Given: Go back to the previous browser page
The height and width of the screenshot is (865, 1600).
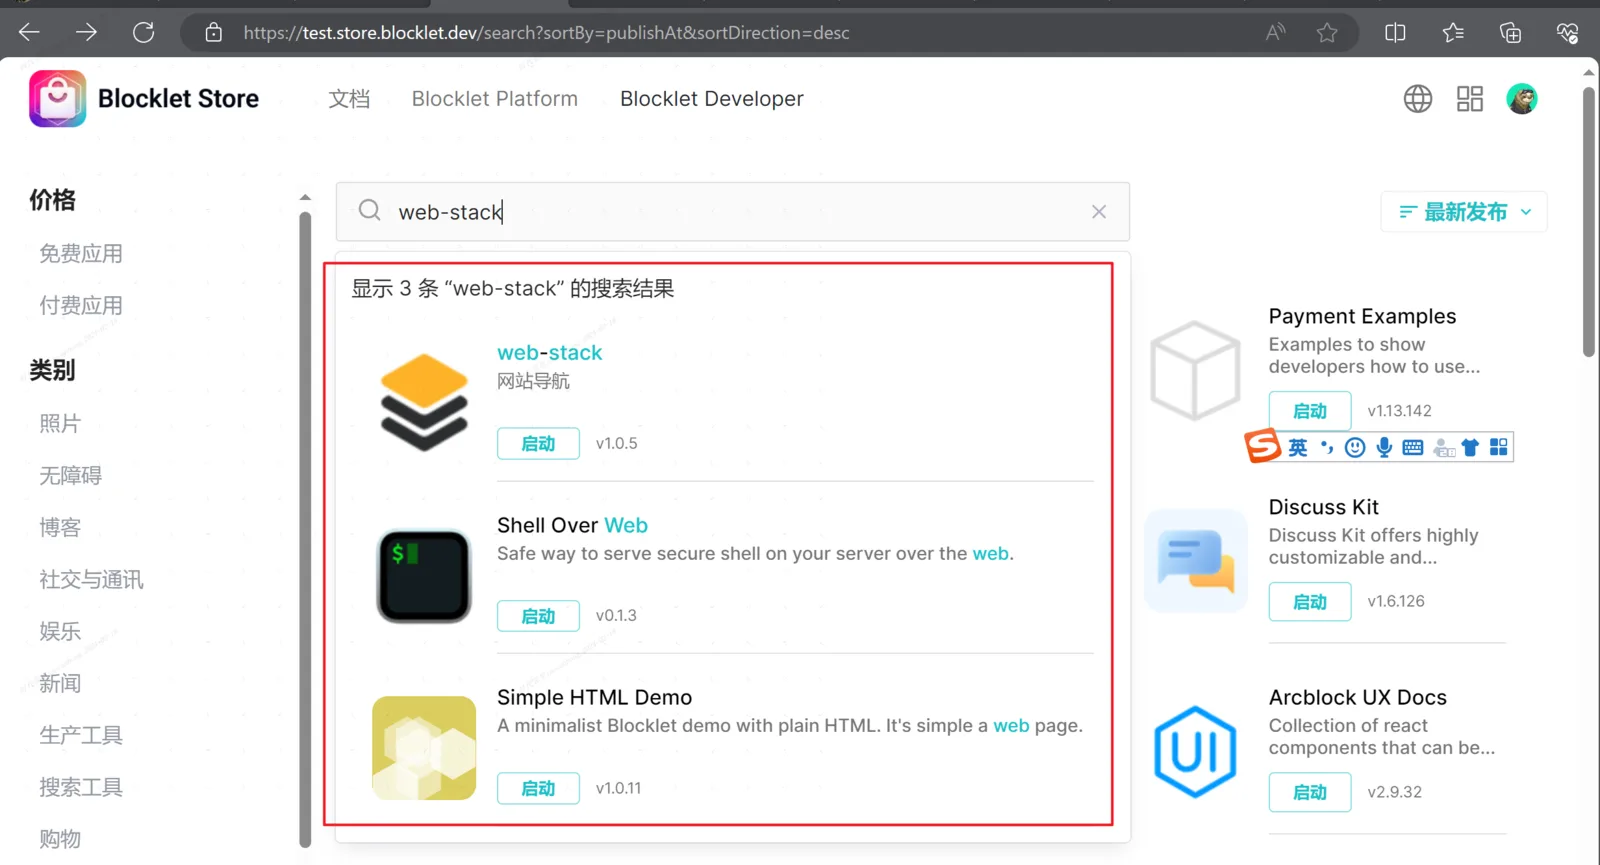Looking at the screenshot, I should pos(29,33).
